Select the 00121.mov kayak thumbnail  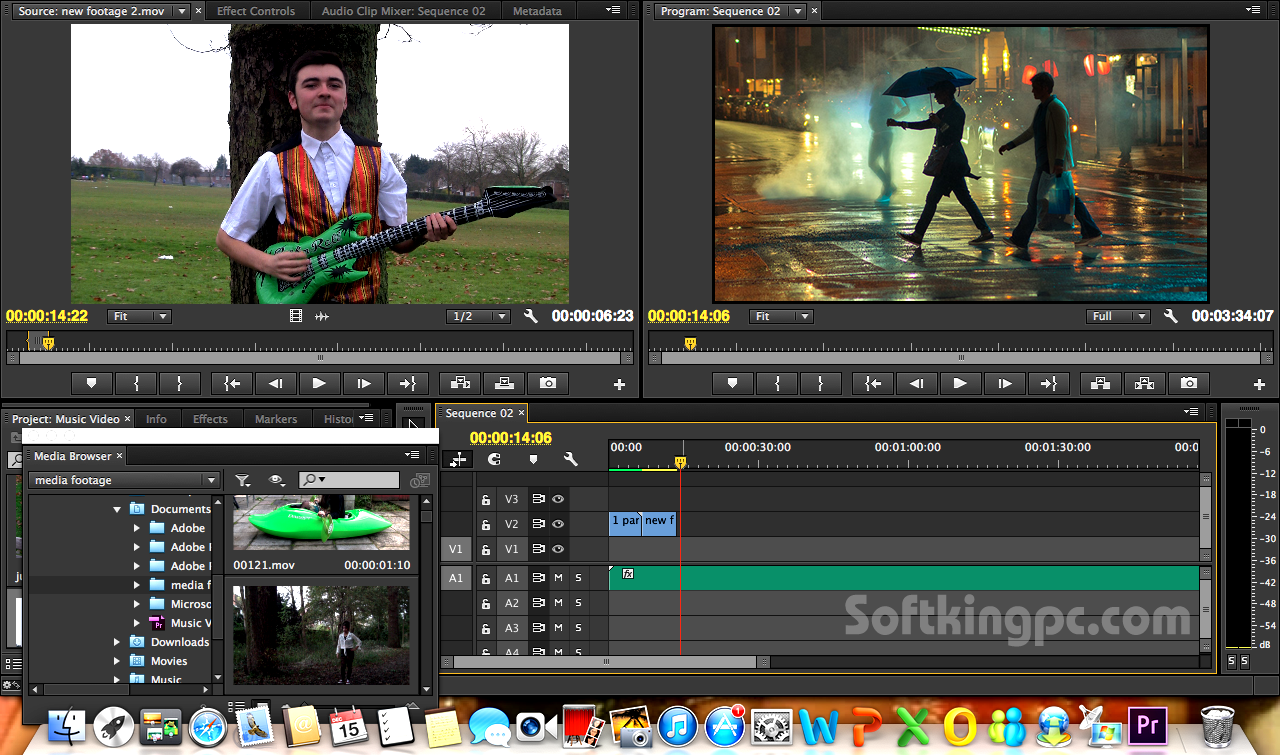pyautogui.click(x=321, y=522)
